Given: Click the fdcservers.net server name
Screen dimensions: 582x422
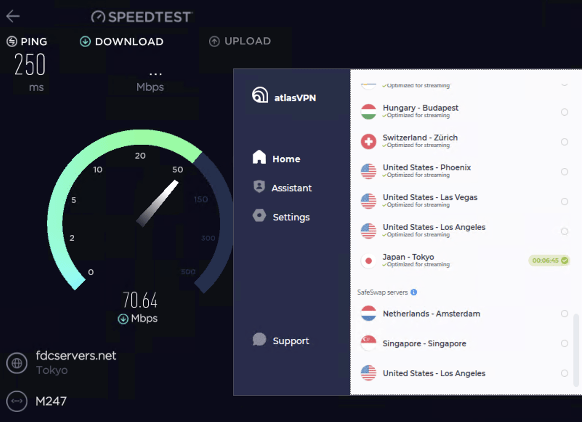Looking at the screenshot, I should 76,356.
